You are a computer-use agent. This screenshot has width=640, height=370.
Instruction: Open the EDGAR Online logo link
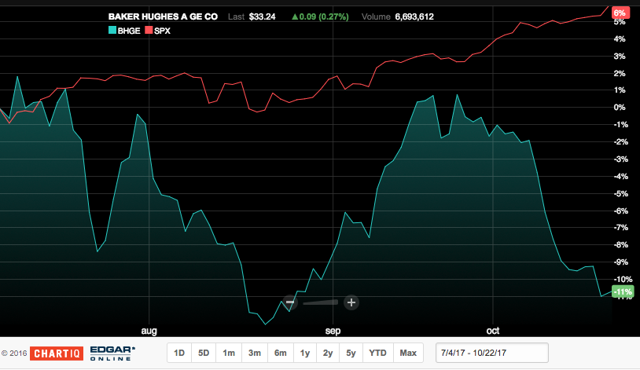click(112, 353)
